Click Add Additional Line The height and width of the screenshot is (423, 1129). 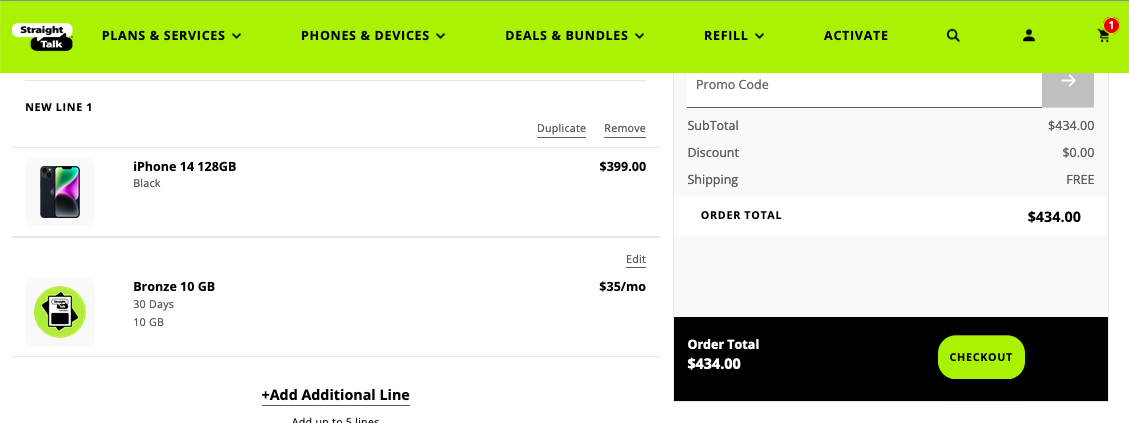[x=336, y=395]
